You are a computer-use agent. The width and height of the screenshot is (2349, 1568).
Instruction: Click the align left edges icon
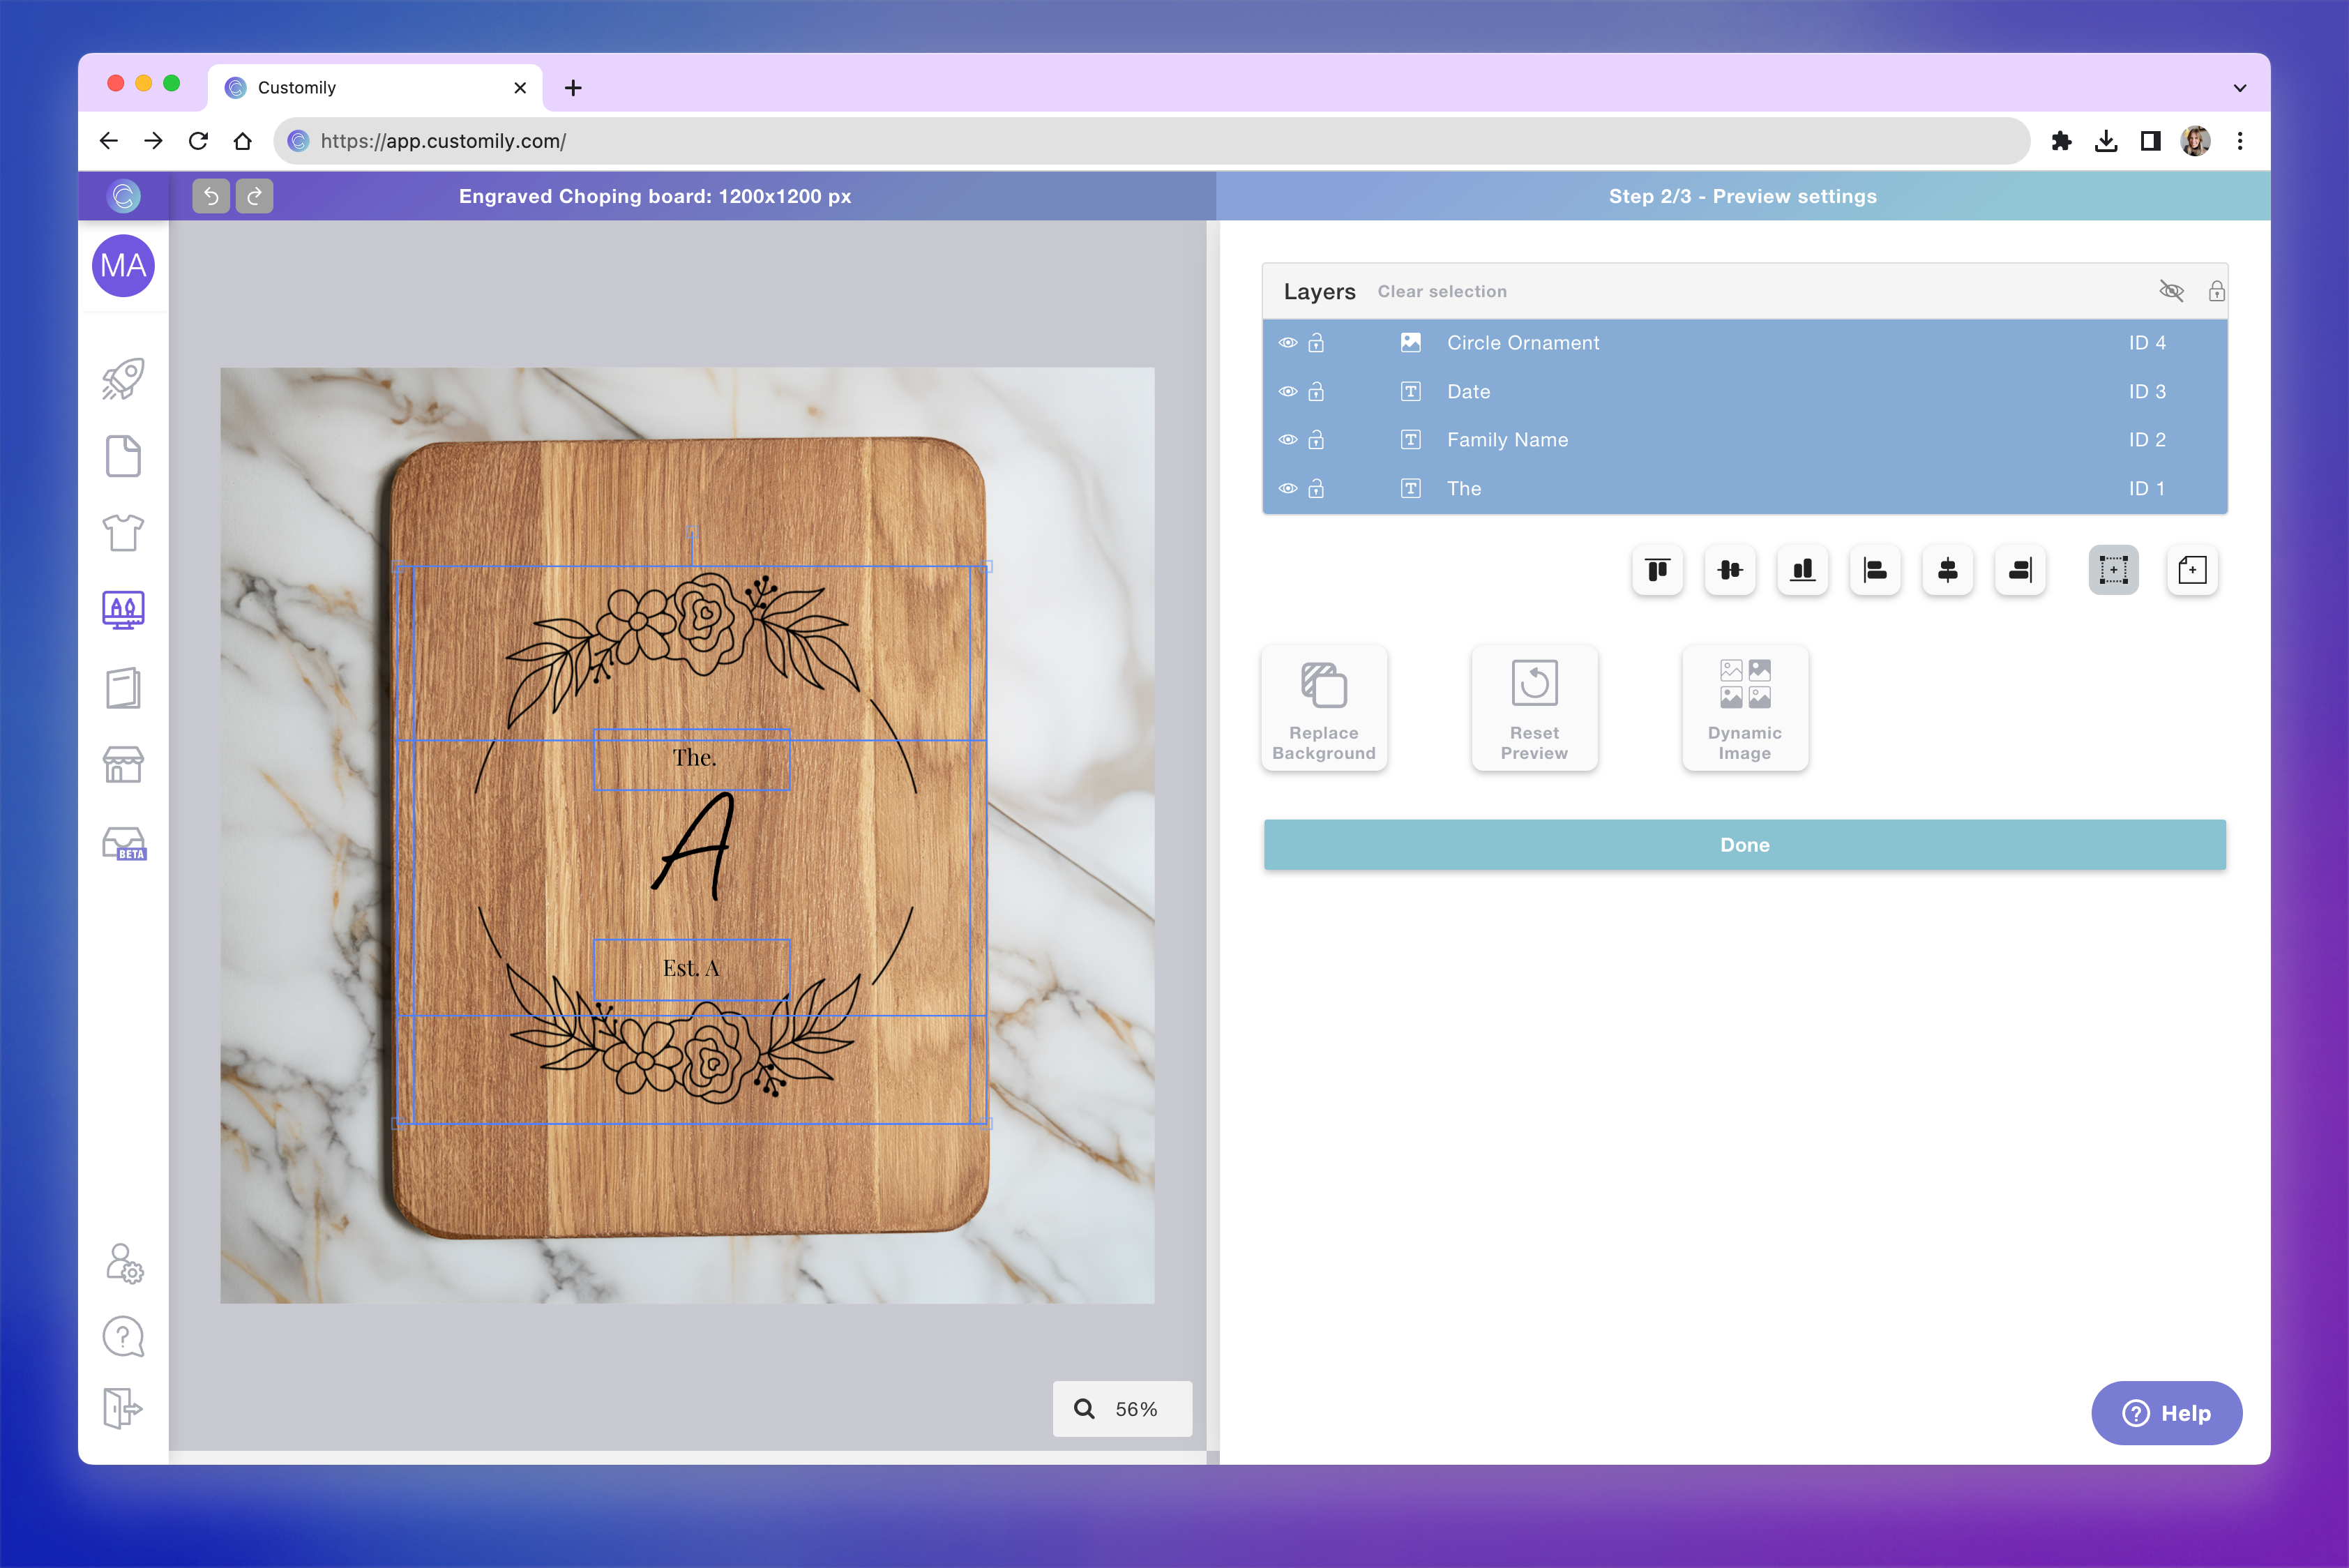pyautogui.click(x=1875, y=570)
